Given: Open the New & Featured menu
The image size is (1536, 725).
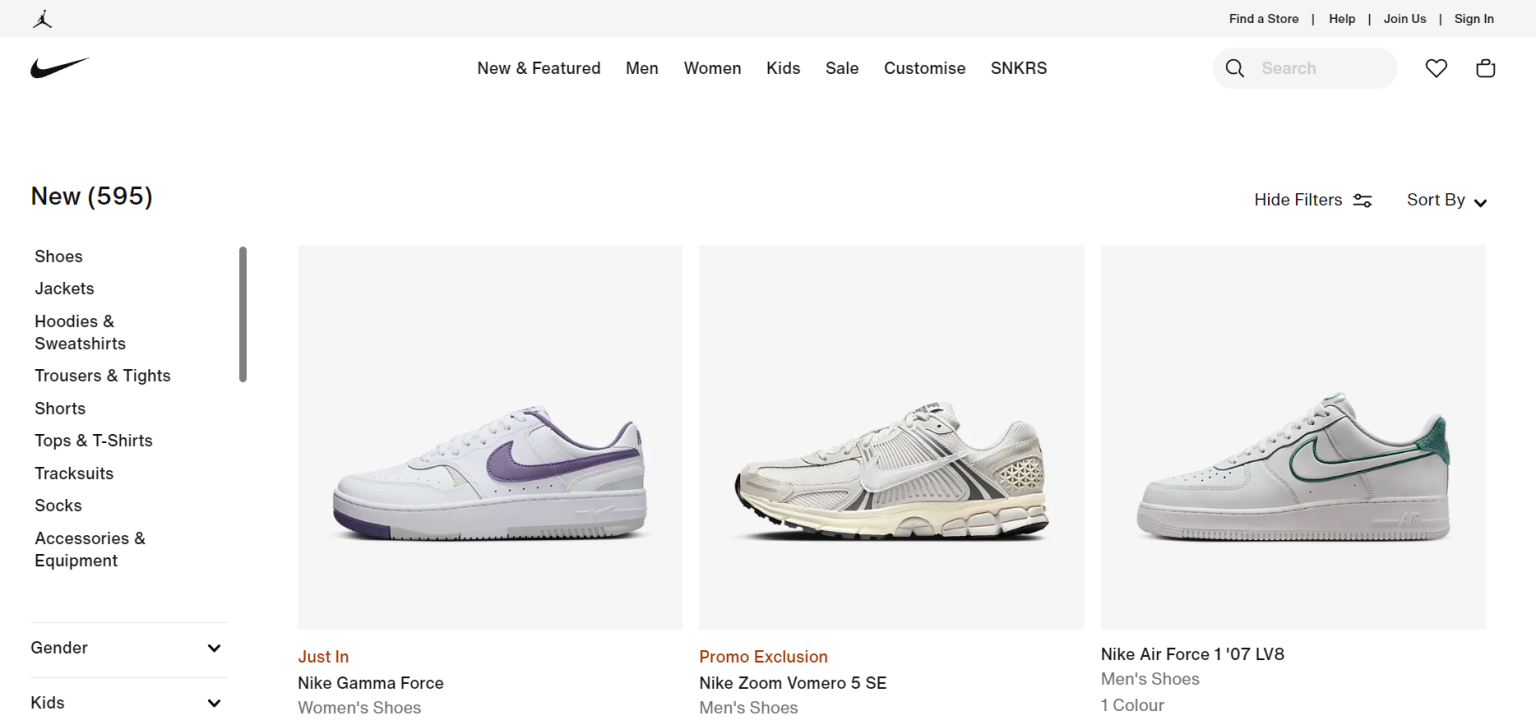Looking at the screenshot, I should tap(539, 68).
